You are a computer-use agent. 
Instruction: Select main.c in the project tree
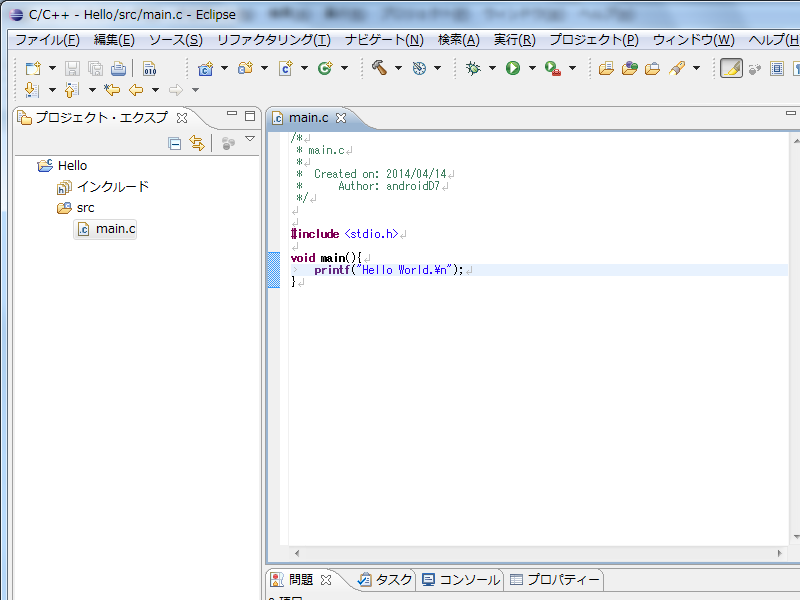[115, 229]
